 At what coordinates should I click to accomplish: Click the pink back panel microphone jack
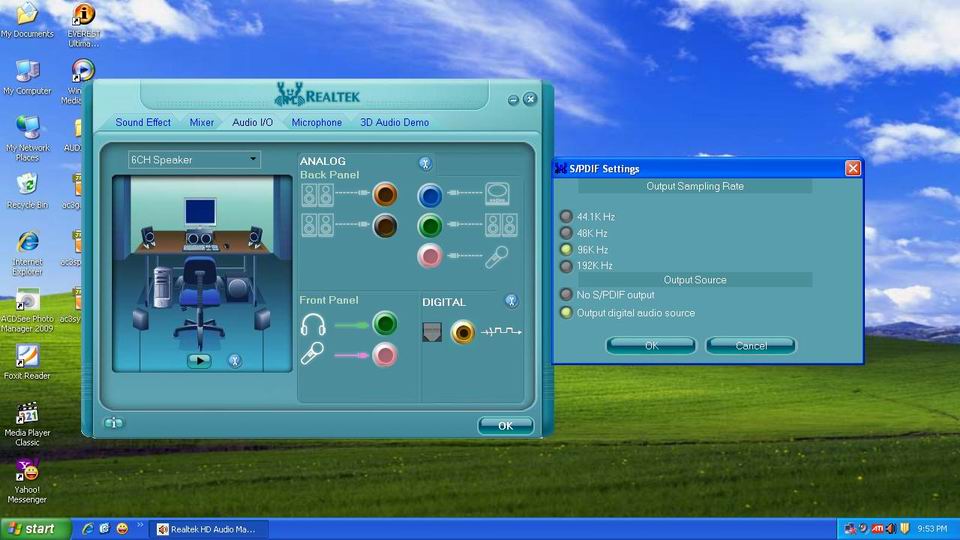pyautogui.click(x=430, y=256)
